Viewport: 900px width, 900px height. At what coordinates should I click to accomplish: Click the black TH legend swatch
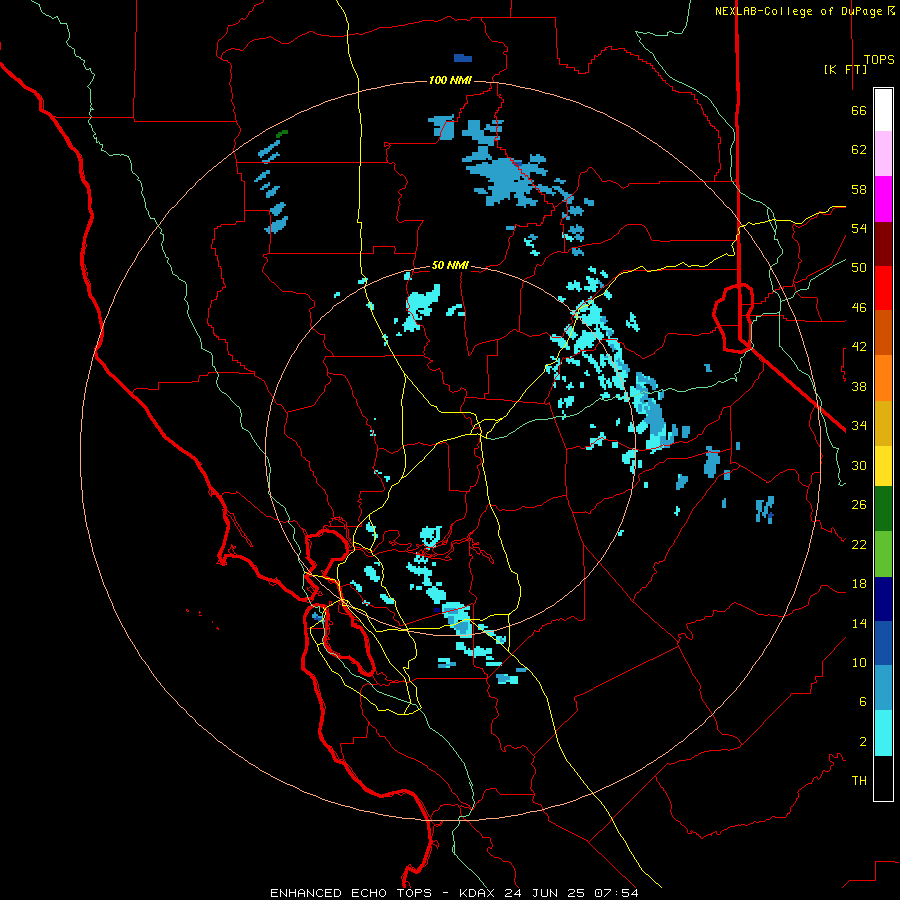point(883,778)
